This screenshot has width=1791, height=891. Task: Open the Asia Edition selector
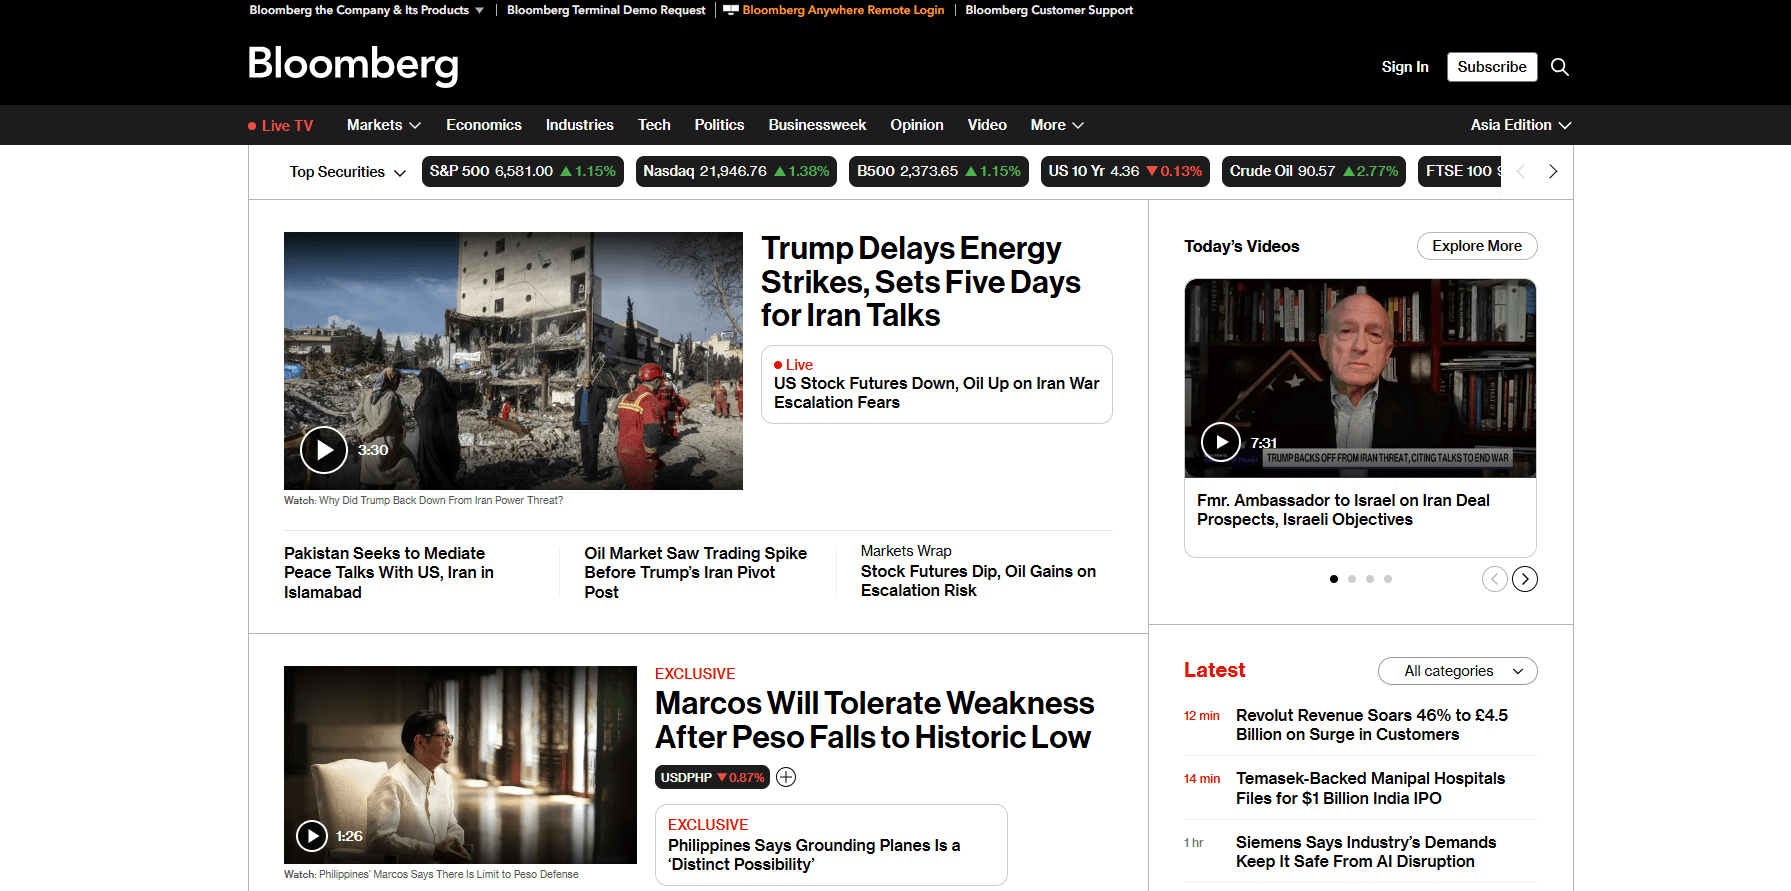[x=1521, y=125]
